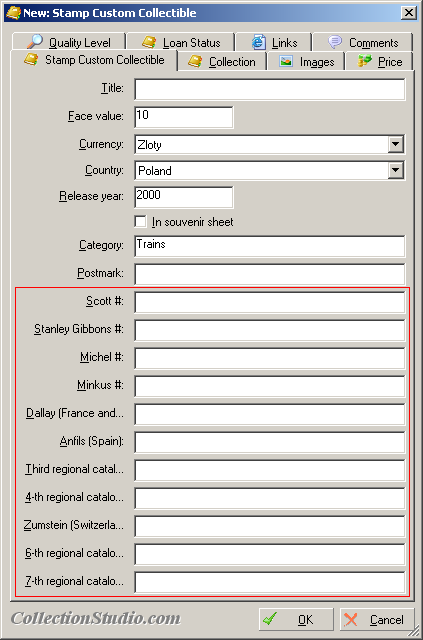Click the magnifier icon on Quality Level tab
Viewport: 423px width, 640px height.
(35, 42)
